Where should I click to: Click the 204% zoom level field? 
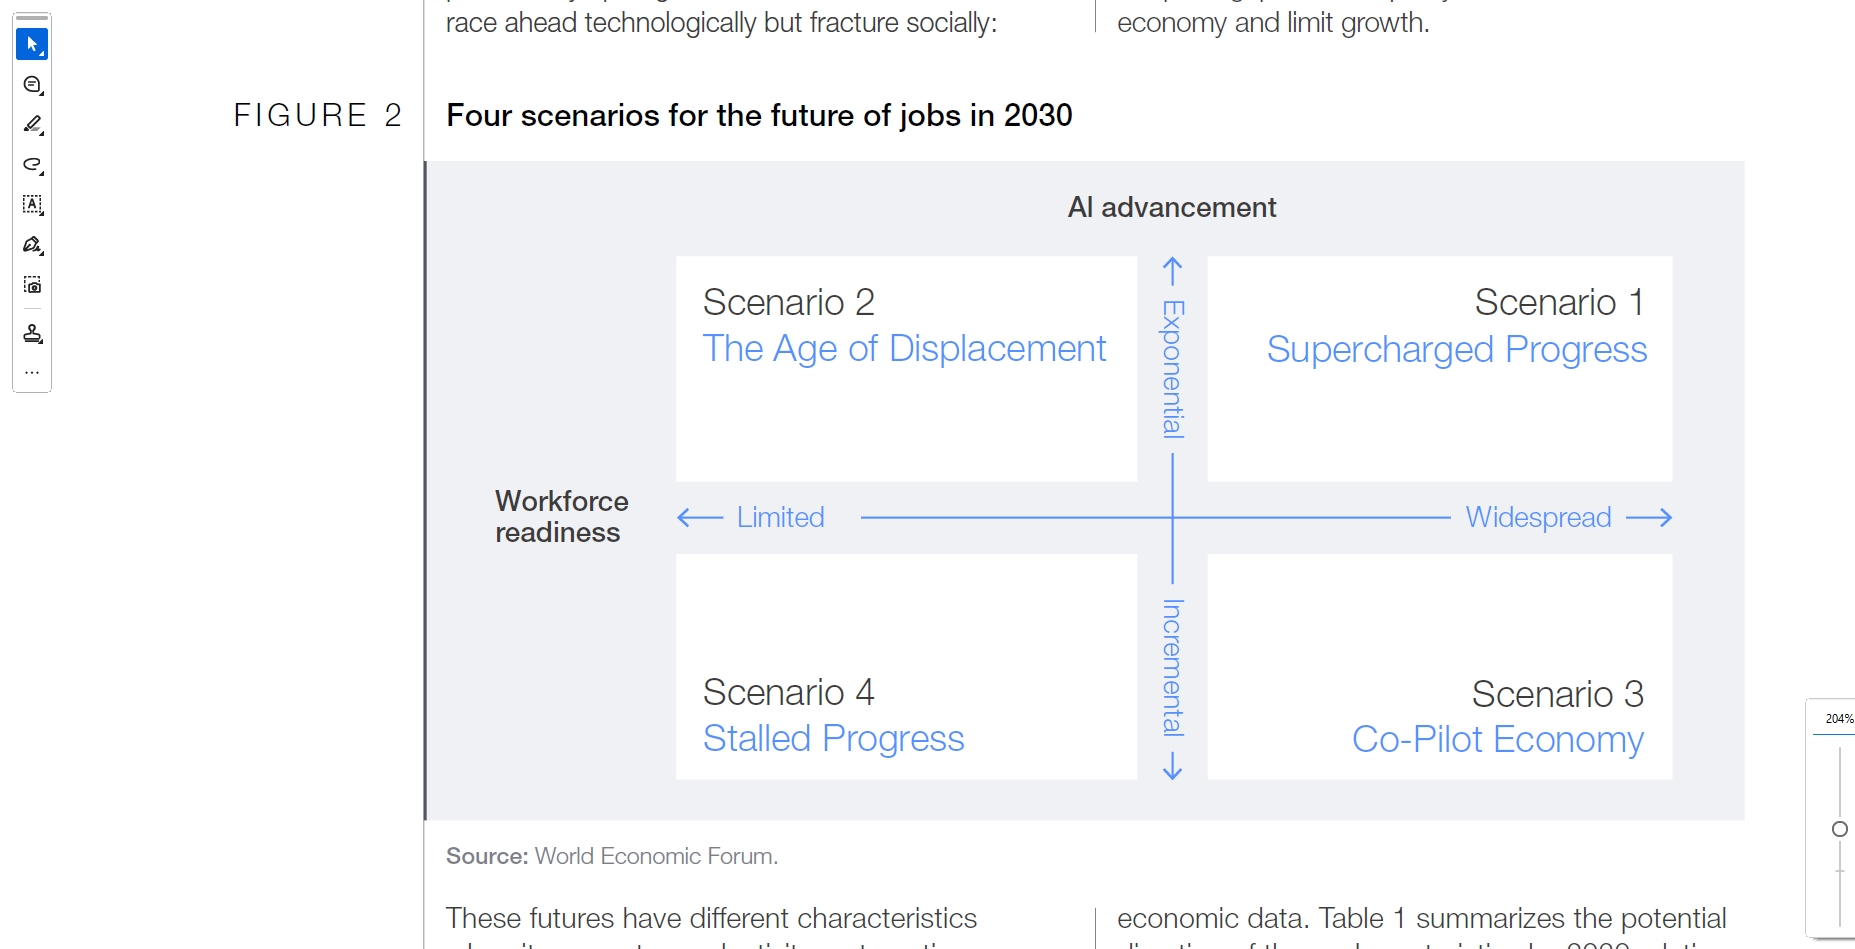click(1838, 719)
